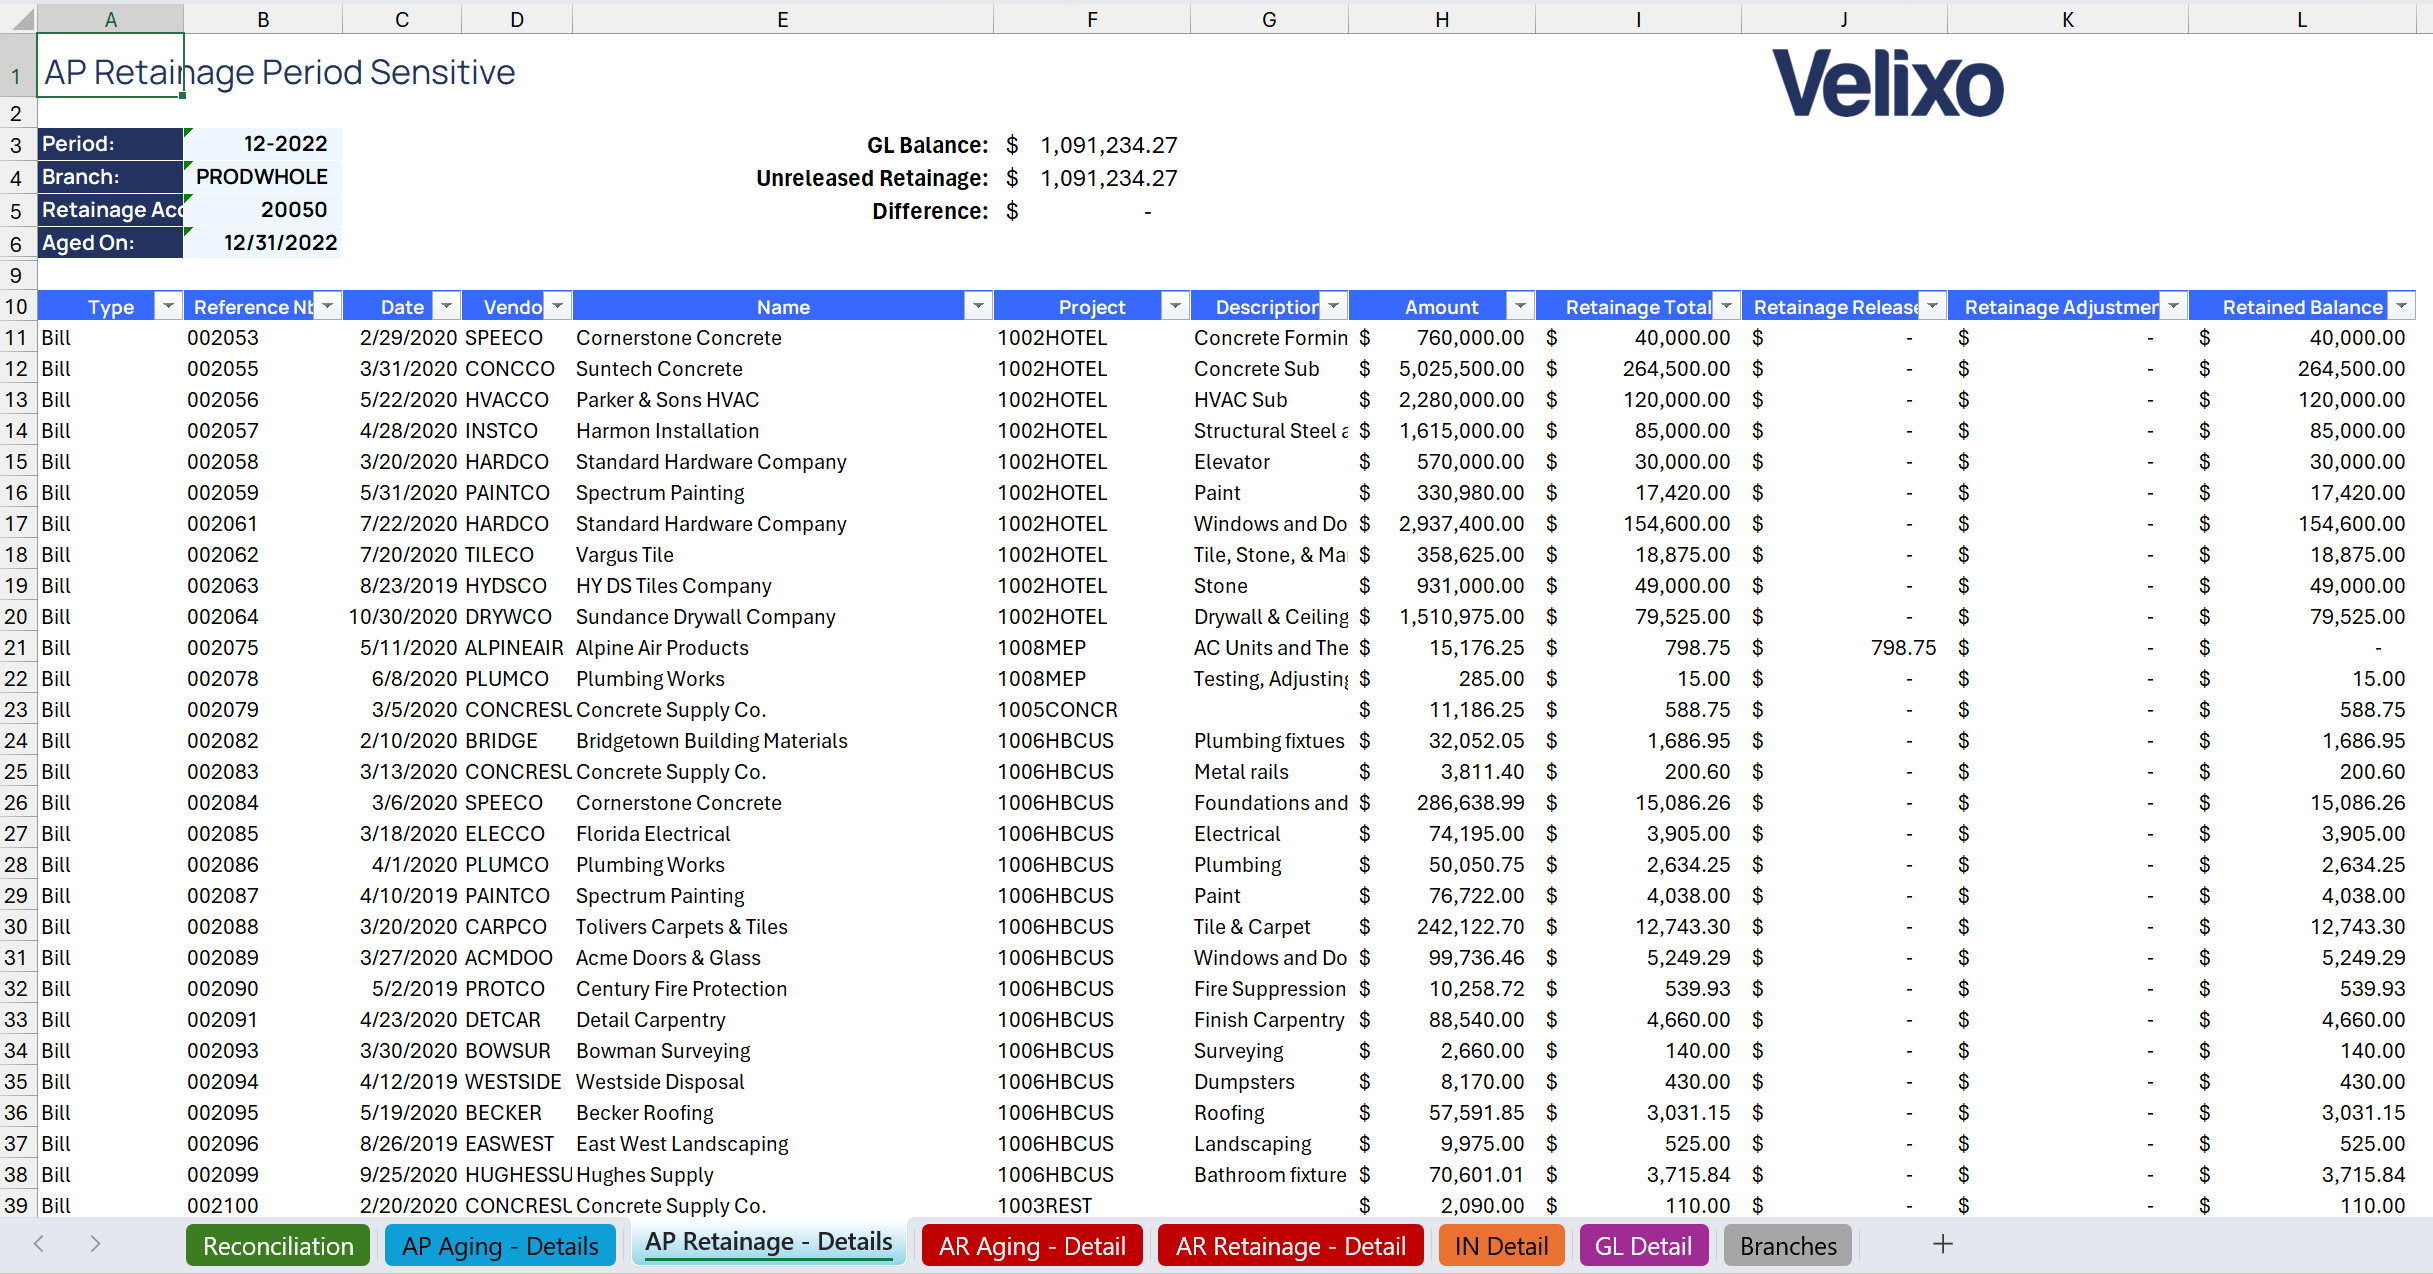Viewport: 2433px width, 1274px height.
Task: Switch to the AR Aging - Detail tab
Action: [1032, 1246]
